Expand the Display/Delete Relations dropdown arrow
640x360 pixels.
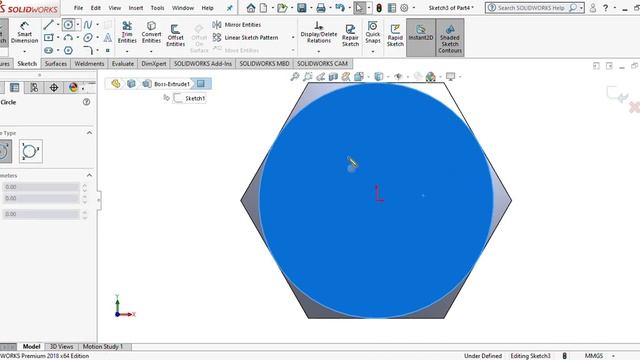[x=319, y=51]
